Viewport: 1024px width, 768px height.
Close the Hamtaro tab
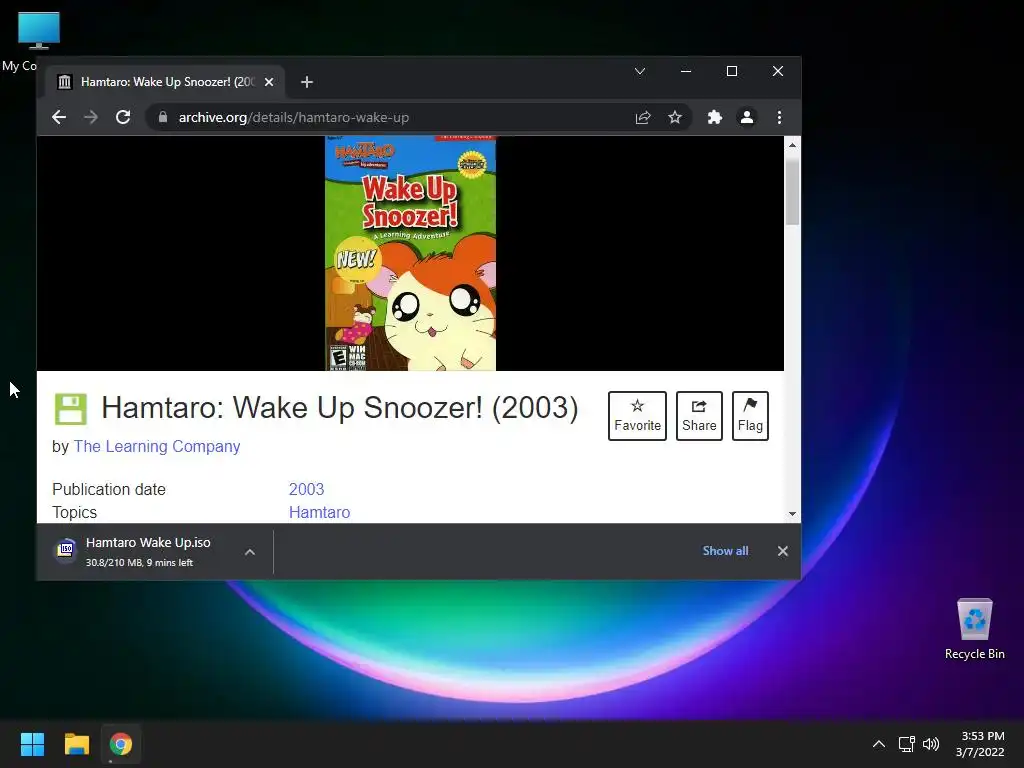269,82
